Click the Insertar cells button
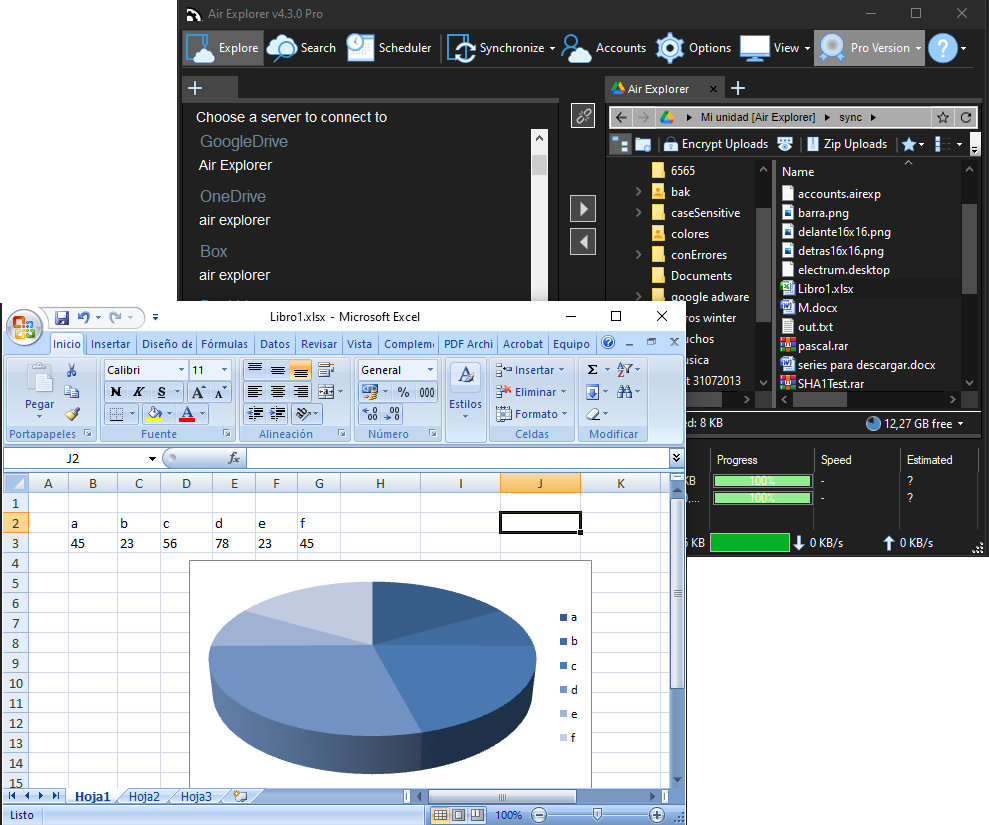The width and height of the screenshot is (989, 825). 530,370
